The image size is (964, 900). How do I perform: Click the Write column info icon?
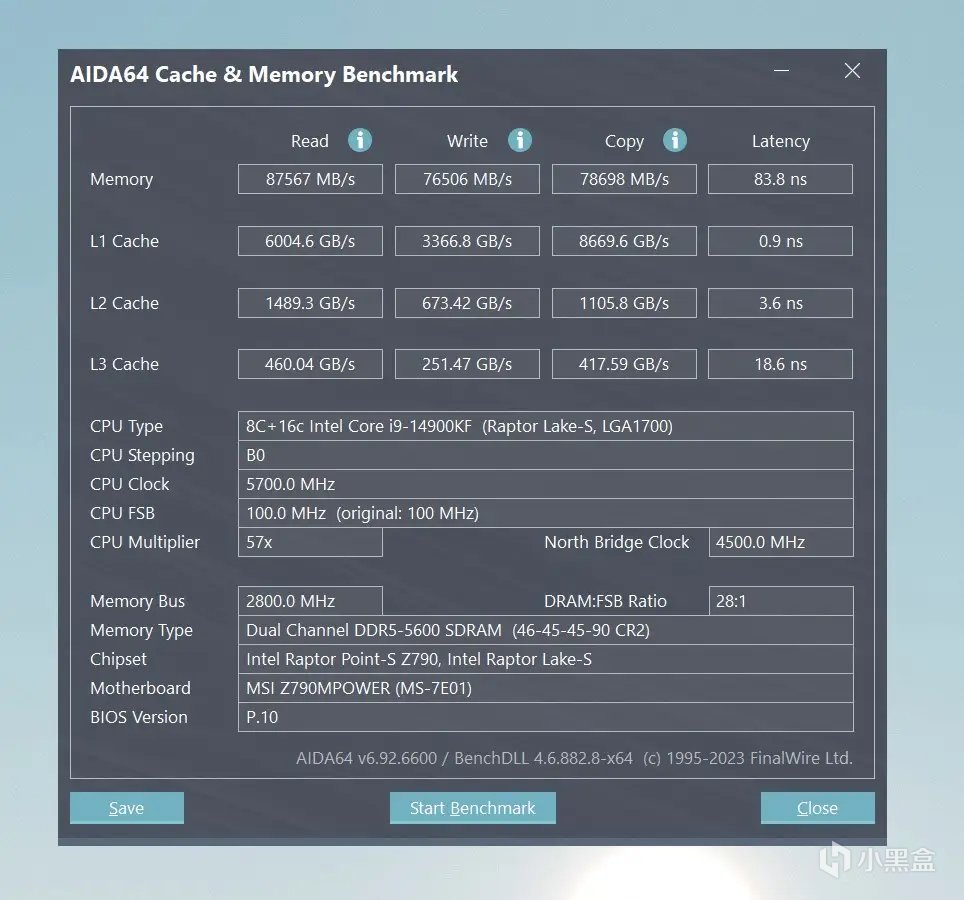[520, 140]
